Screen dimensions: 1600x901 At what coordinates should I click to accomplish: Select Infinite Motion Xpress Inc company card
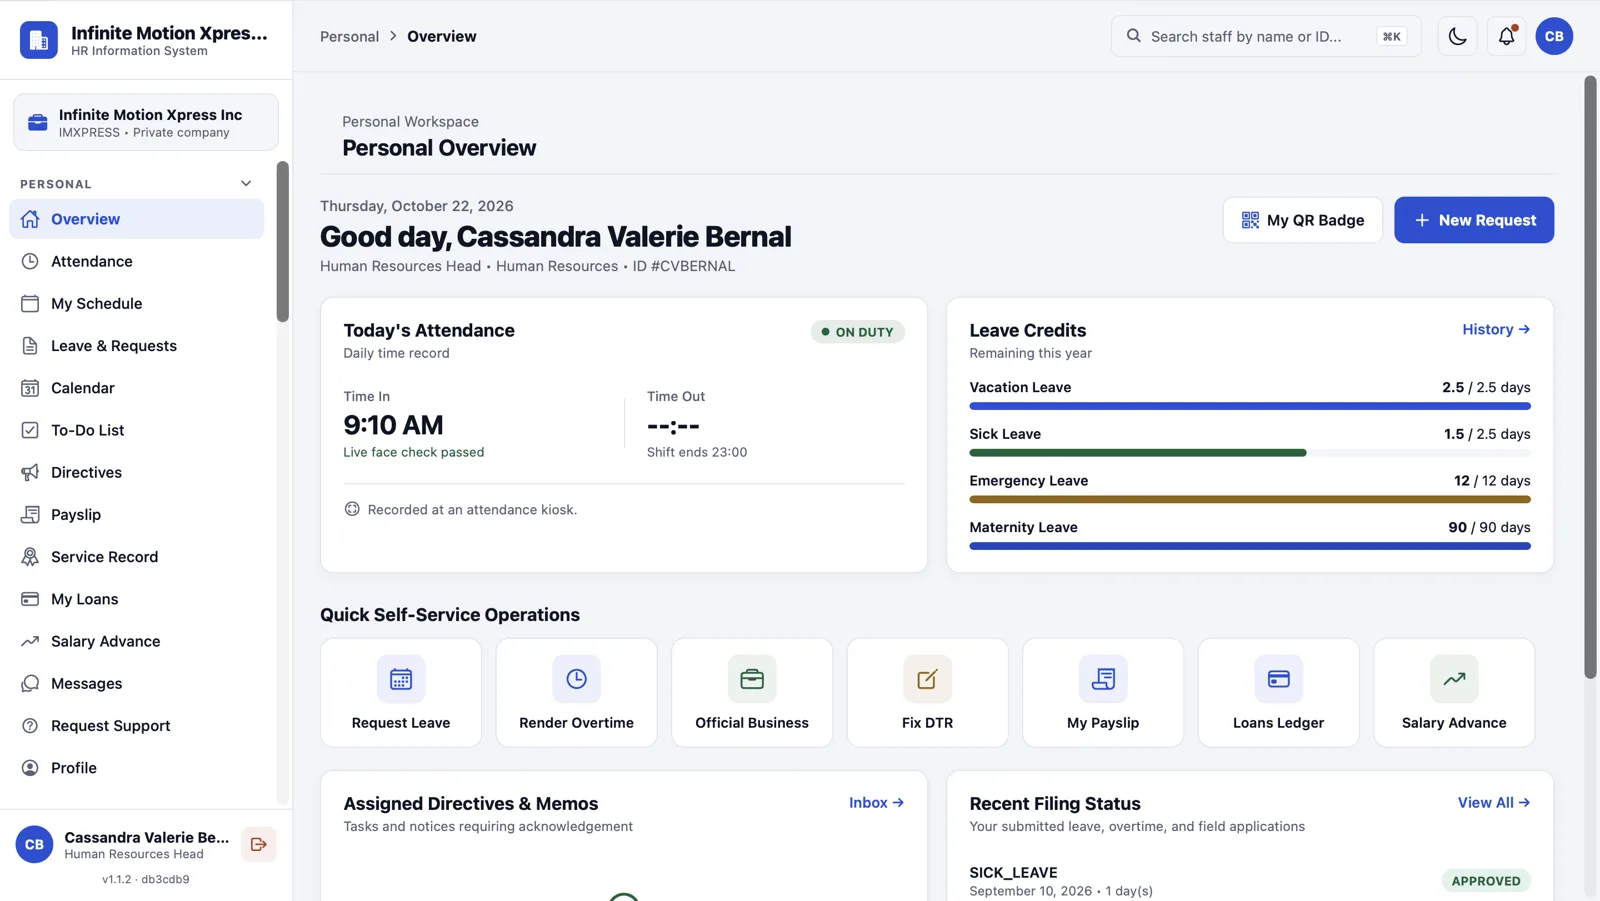(x=146, y=122)
